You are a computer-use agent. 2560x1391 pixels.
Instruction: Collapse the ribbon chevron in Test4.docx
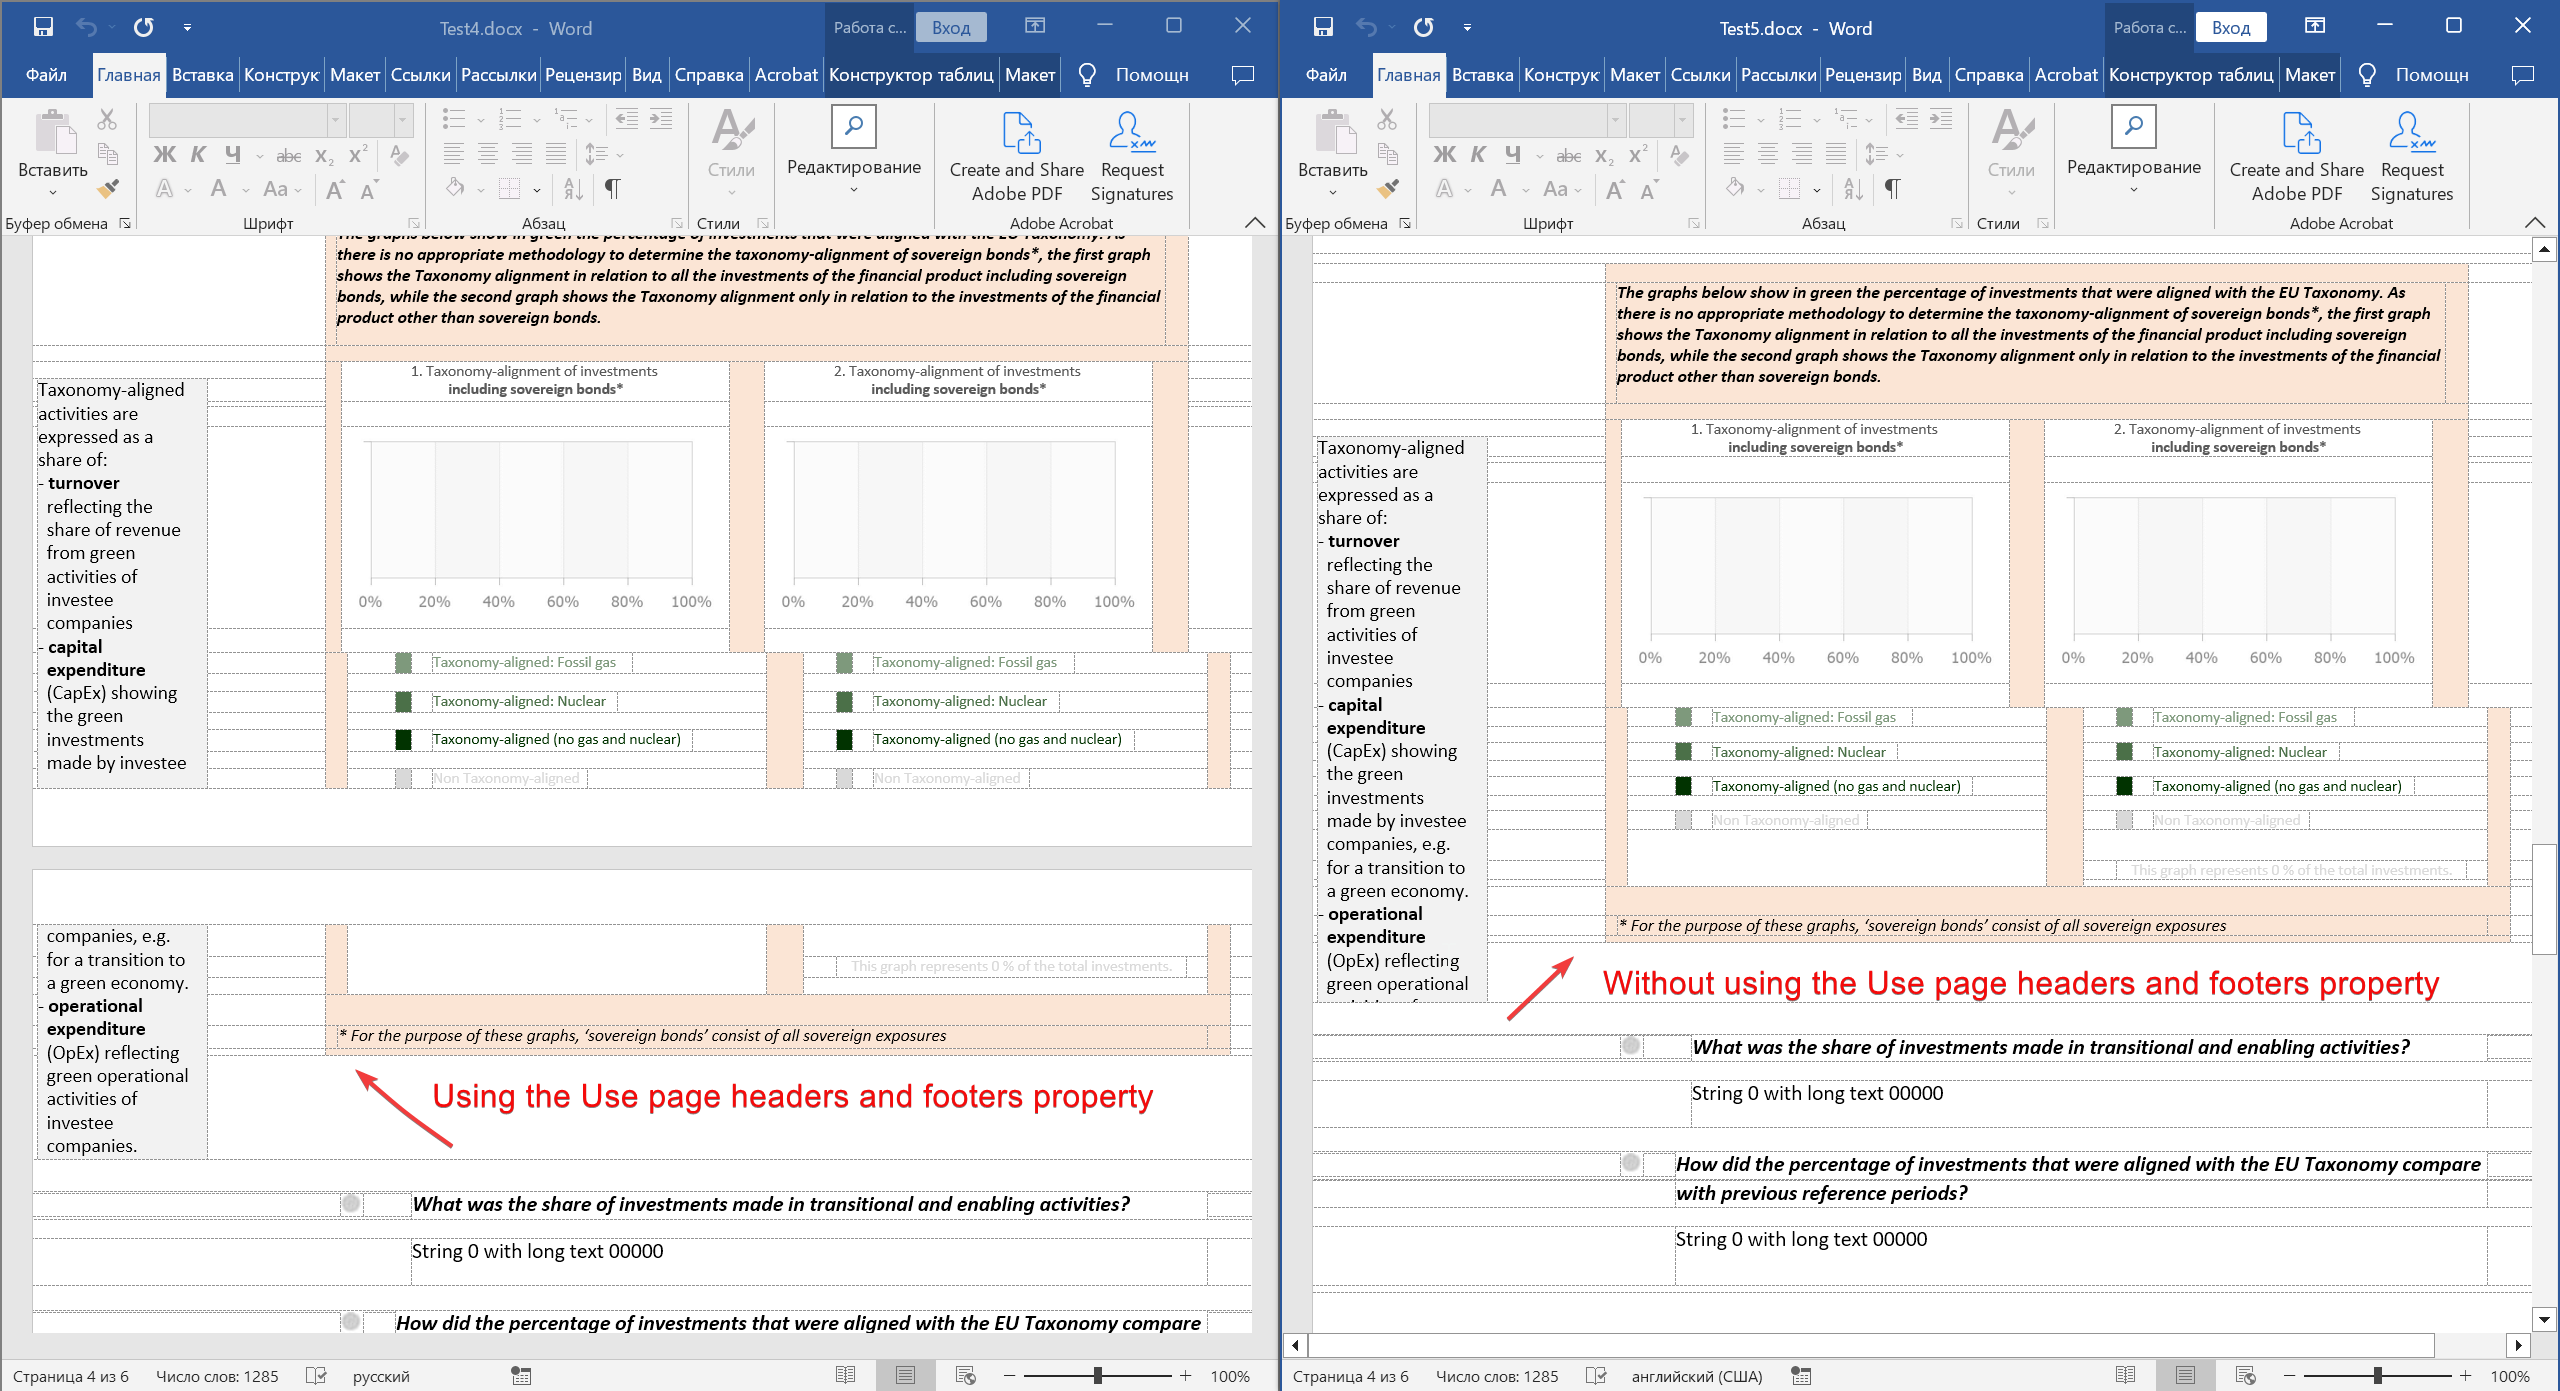tap(1255, 223)
